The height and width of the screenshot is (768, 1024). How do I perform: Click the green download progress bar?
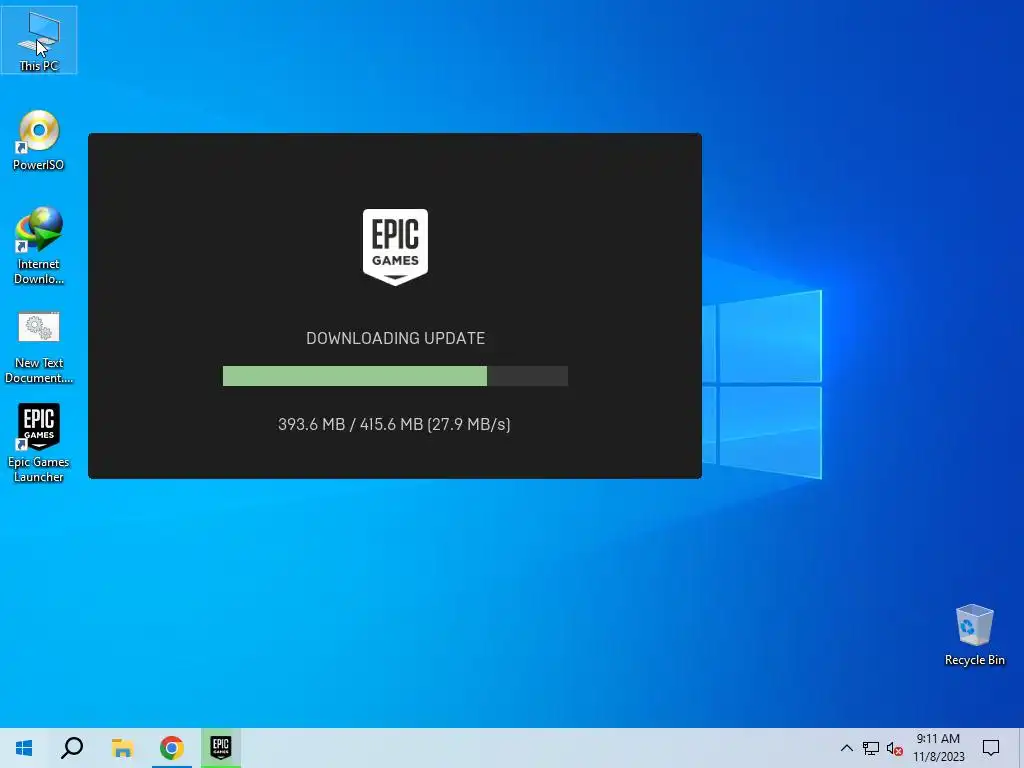click(x=395, y=376)
